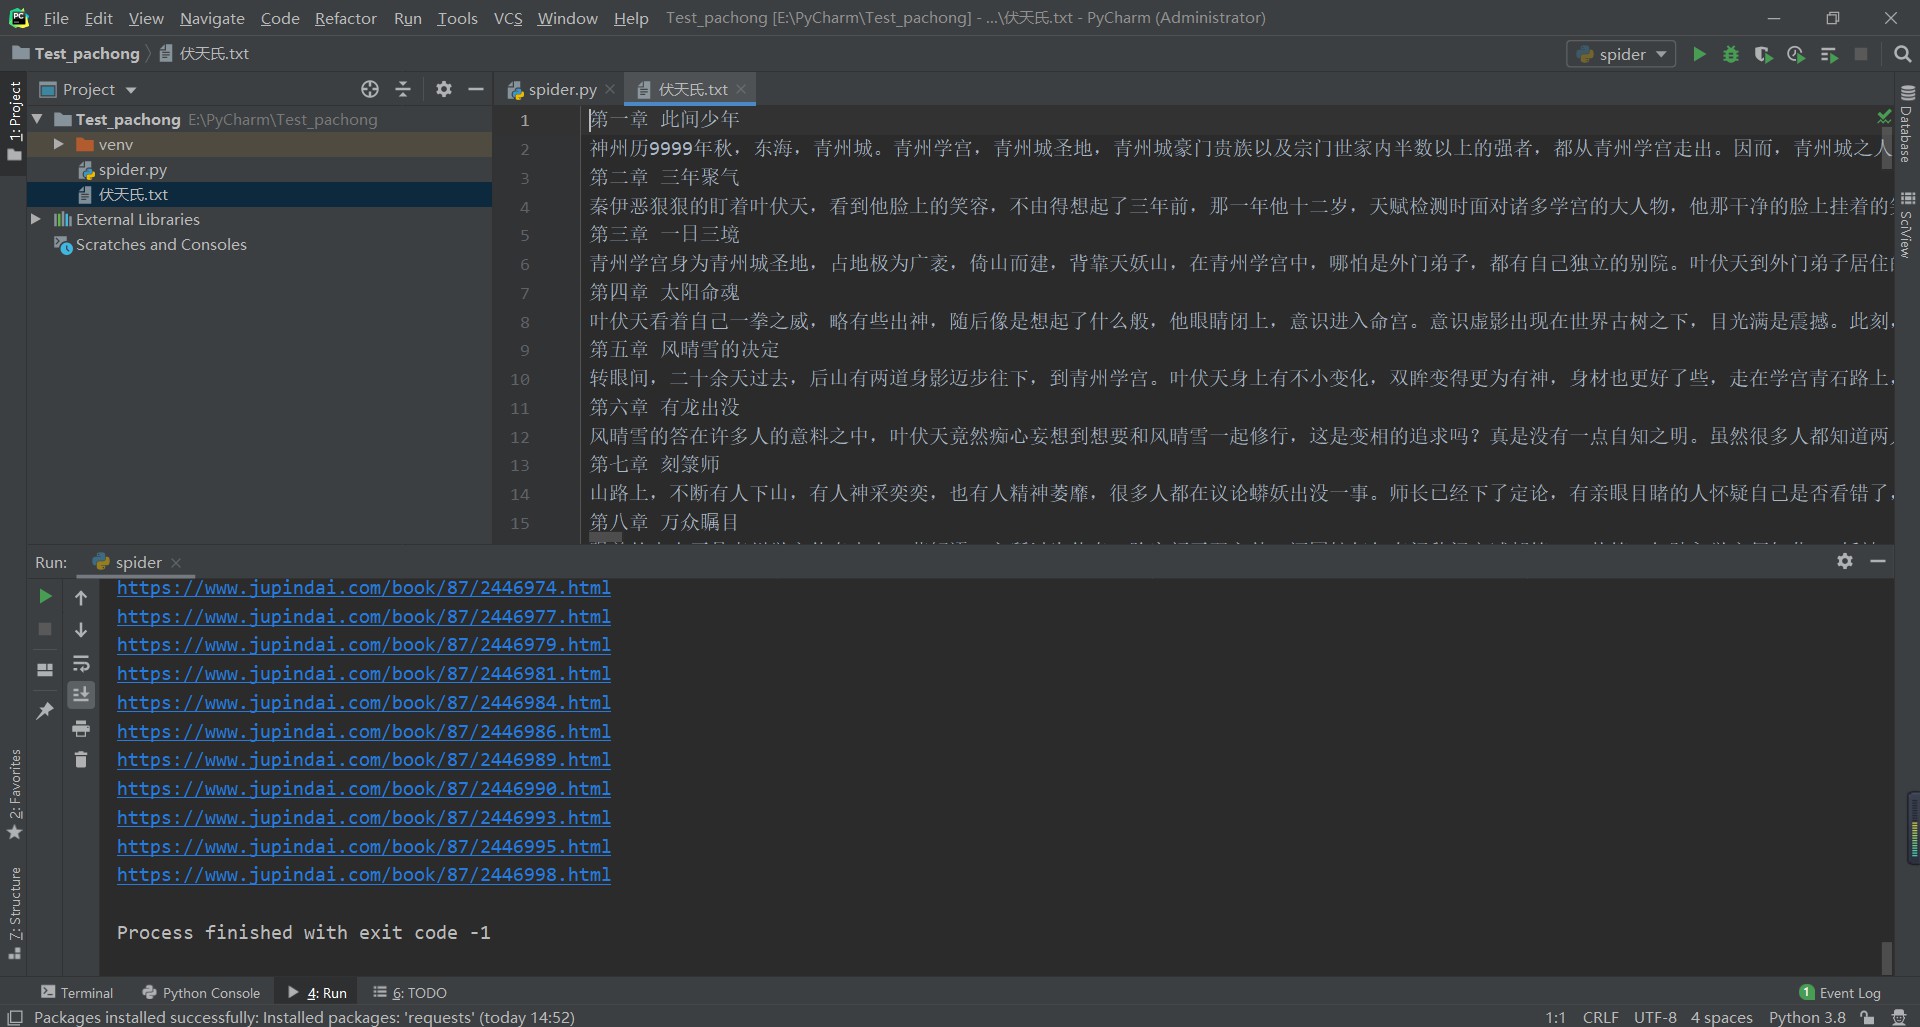Hide the Run tool window

[x=1878, y=561]
